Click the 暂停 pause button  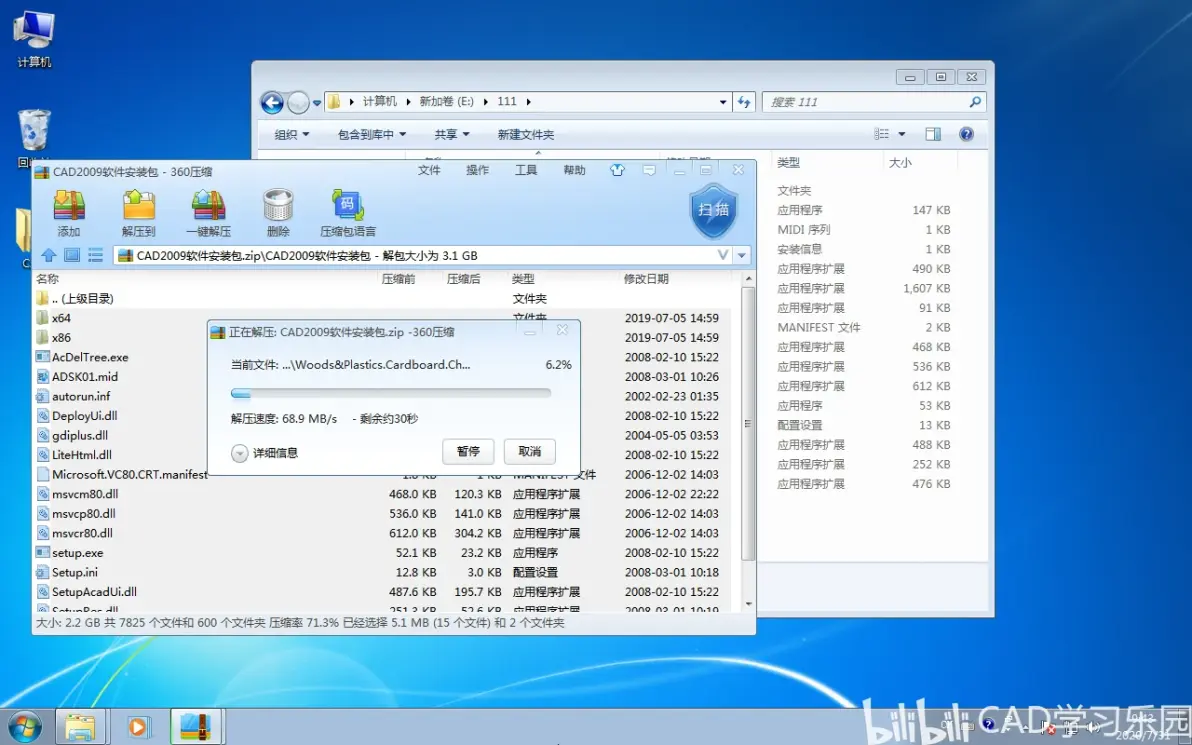[468, 452]
